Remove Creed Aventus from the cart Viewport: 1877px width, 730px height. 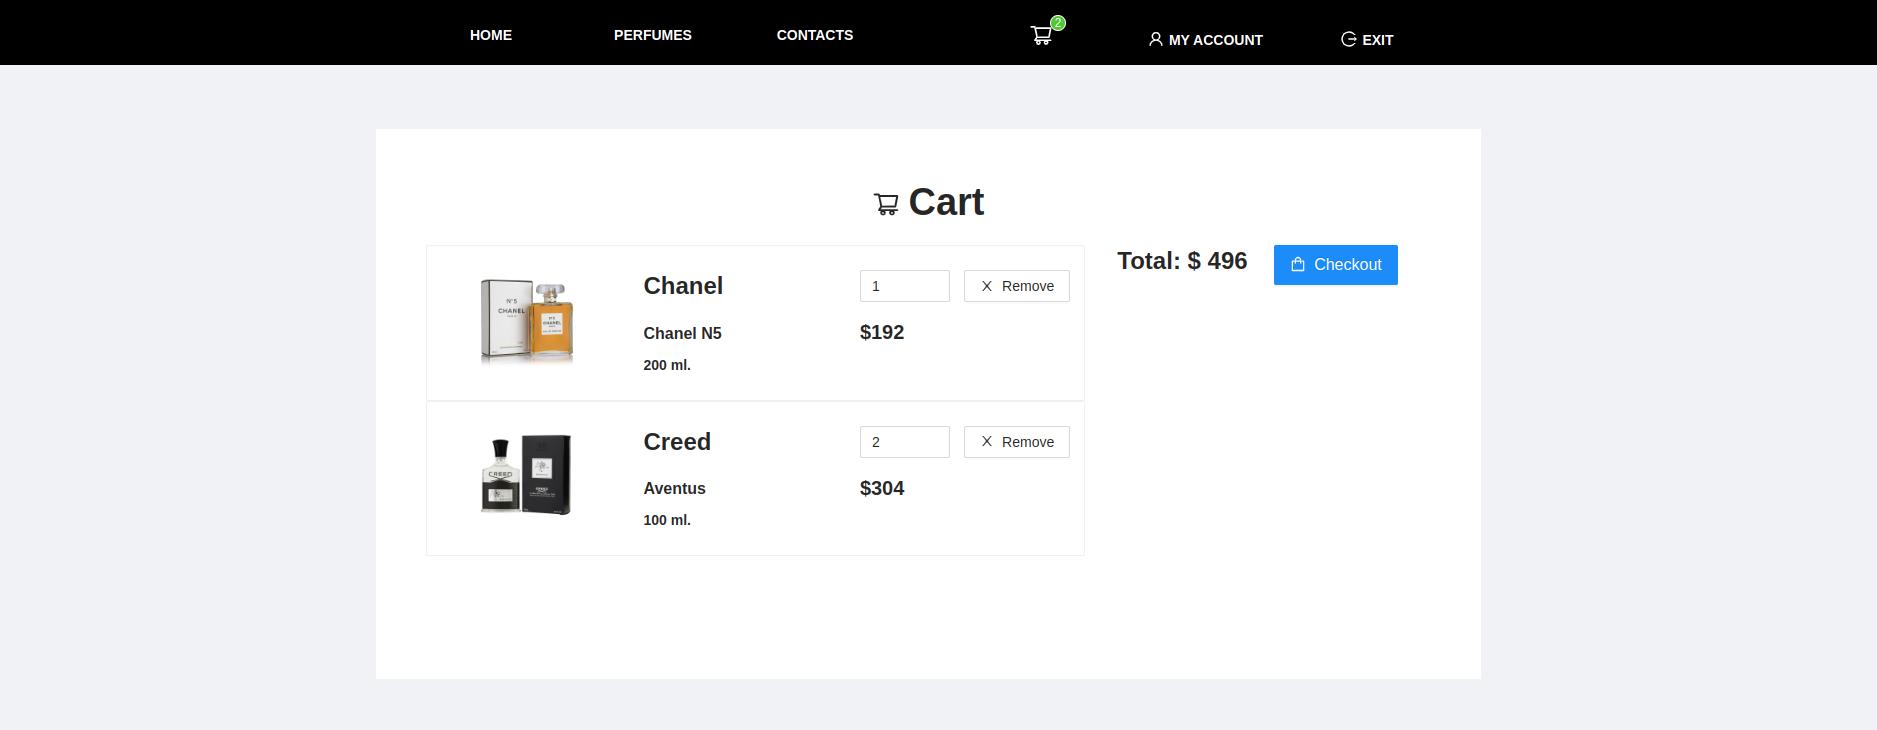tap(1017, 442)
